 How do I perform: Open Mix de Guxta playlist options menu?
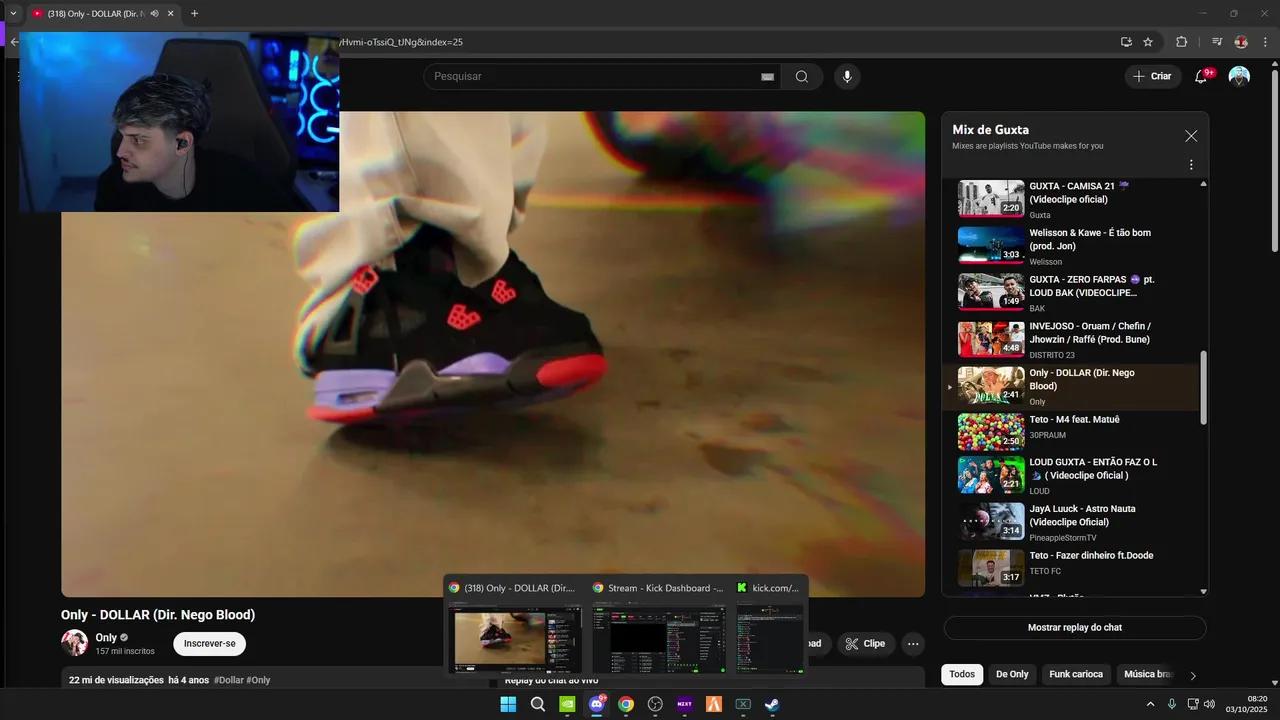tap(1191, 165)
